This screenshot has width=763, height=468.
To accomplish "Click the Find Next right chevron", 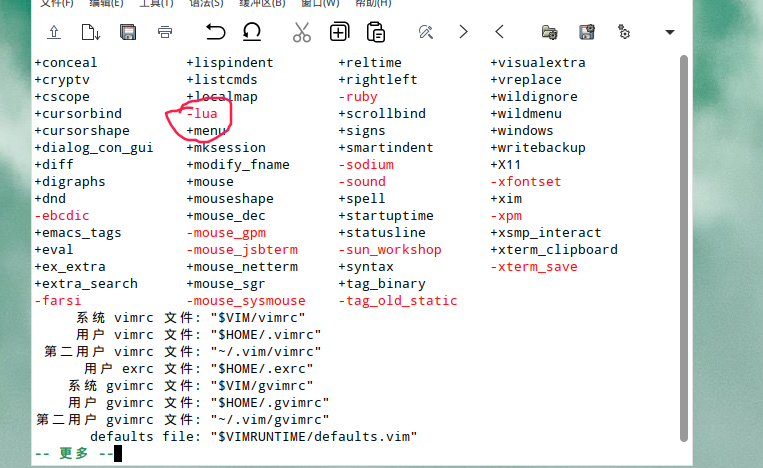I will (x=463, y=32).
